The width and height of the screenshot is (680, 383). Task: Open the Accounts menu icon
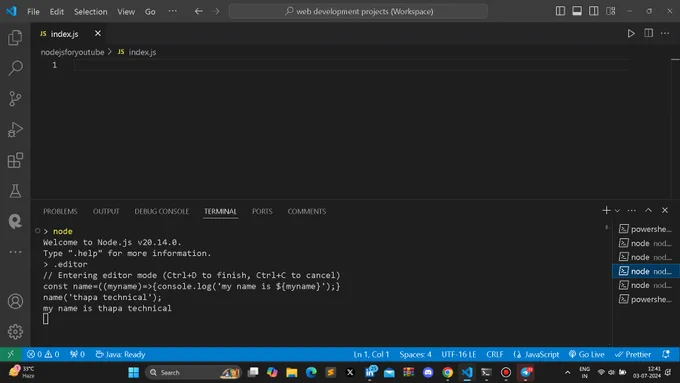pyautogui.click(x=15, y=301)
